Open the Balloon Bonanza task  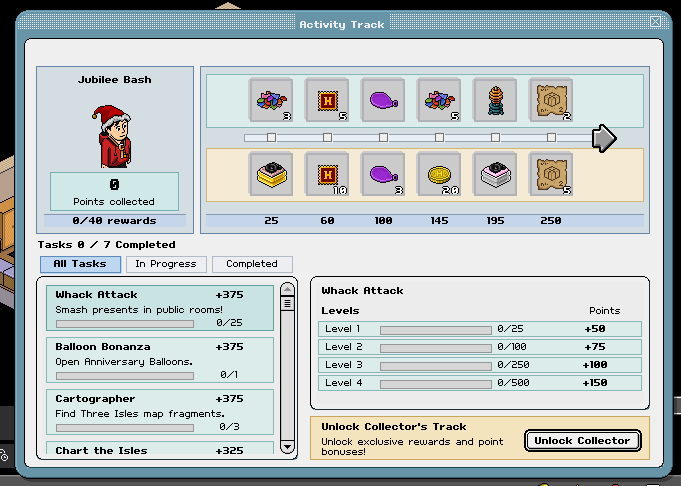pos(160,360)
